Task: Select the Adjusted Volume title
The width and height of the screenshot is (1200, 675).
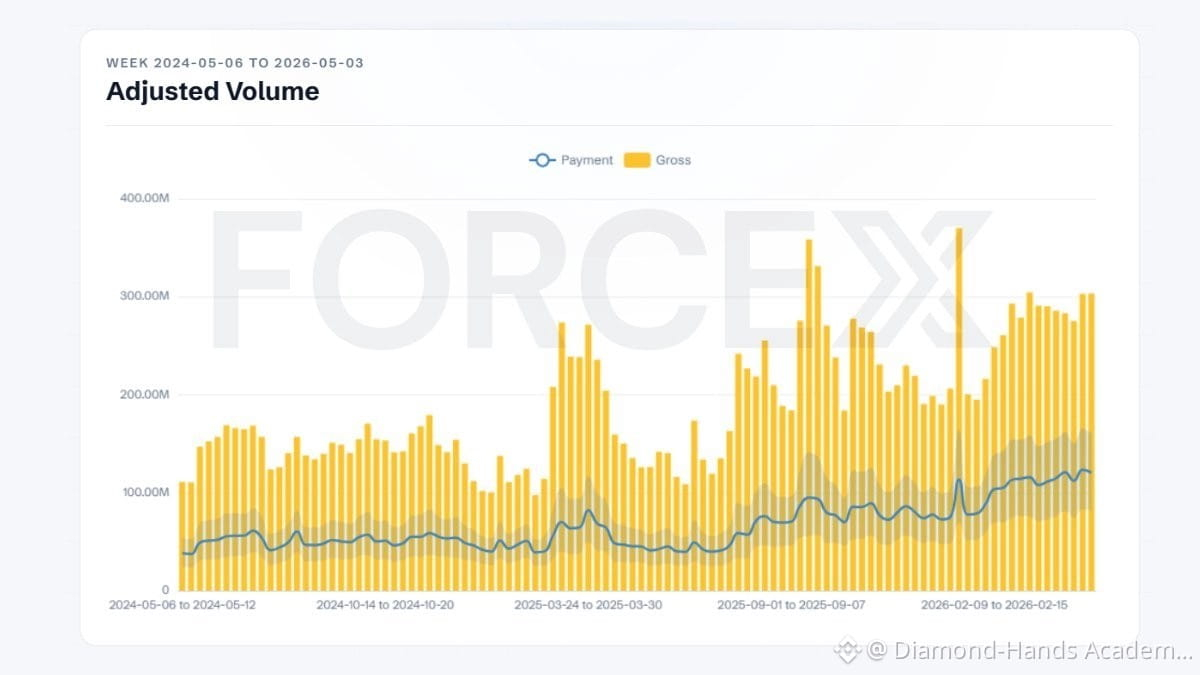Action: tap(213, 91)
